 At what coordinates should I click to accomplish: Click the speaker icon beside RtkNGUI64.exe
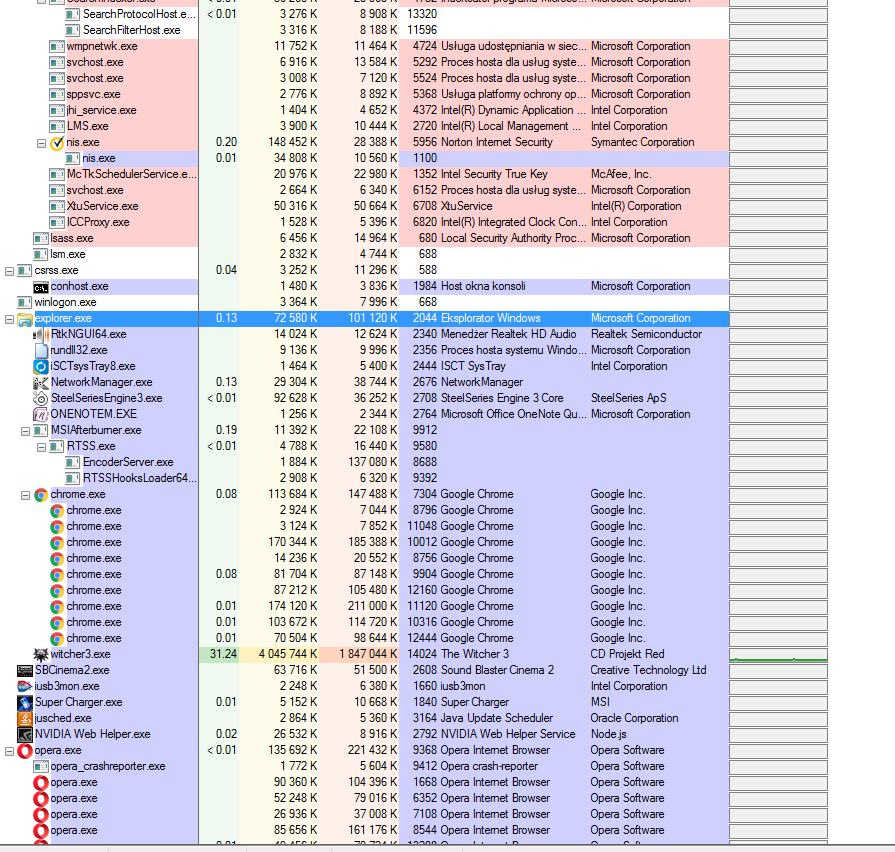(x=41, y=334)
